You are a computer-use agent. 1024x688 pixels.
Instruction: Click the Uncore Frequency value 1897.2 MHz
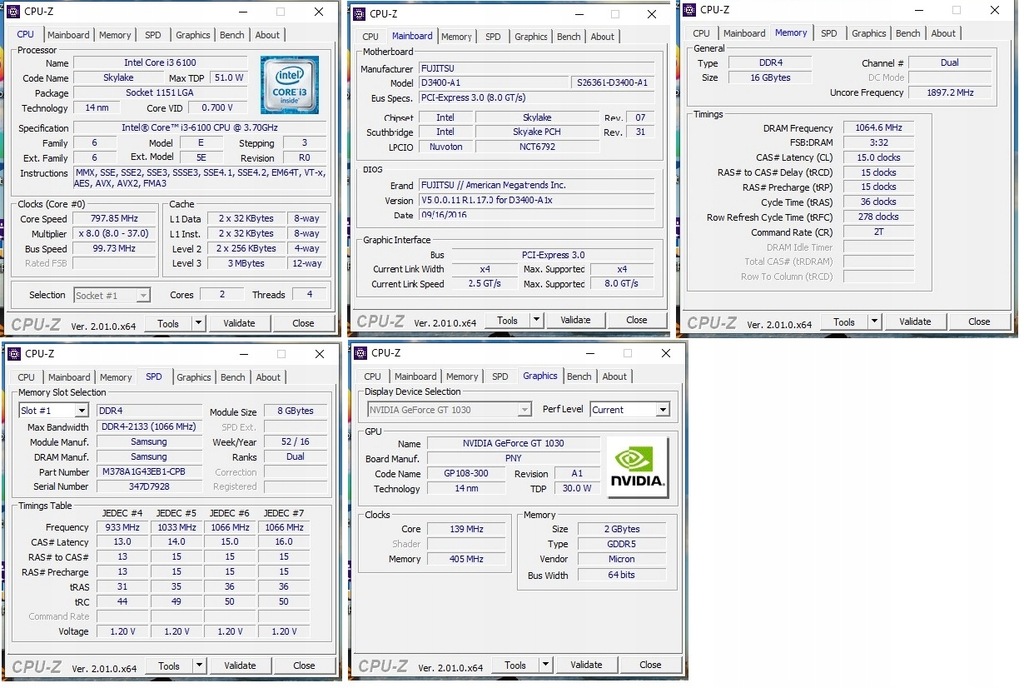[x=950, y=93]
